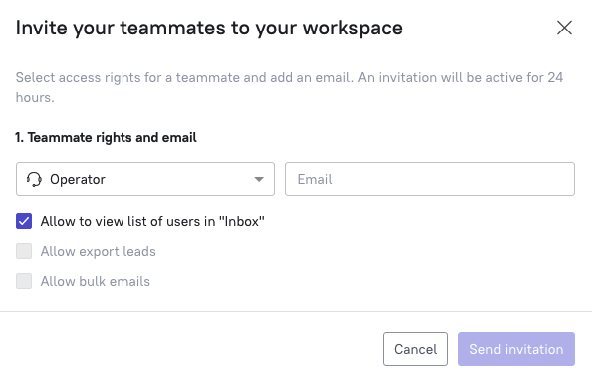This screenshot has width=592, height=385.
Task: Expand role list via dropdown arrow
Action: (259, 179)
